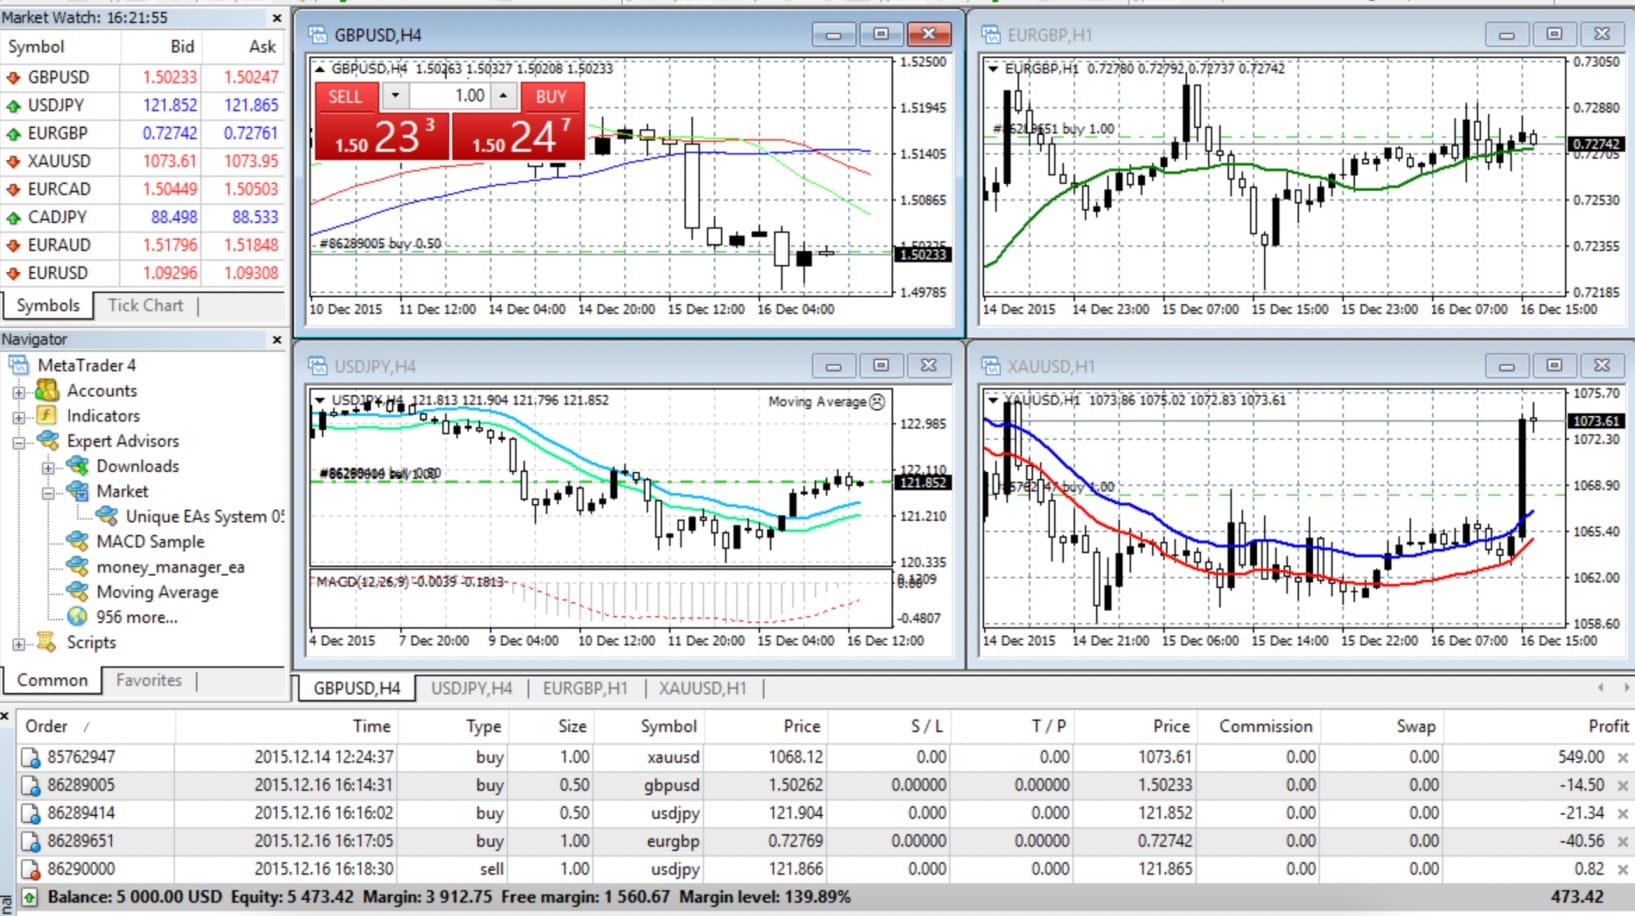Image resolution: width=1635 pixels, height=916 pixels.
Task: Click the order icon for 86290000
Action: pos(31,870)
